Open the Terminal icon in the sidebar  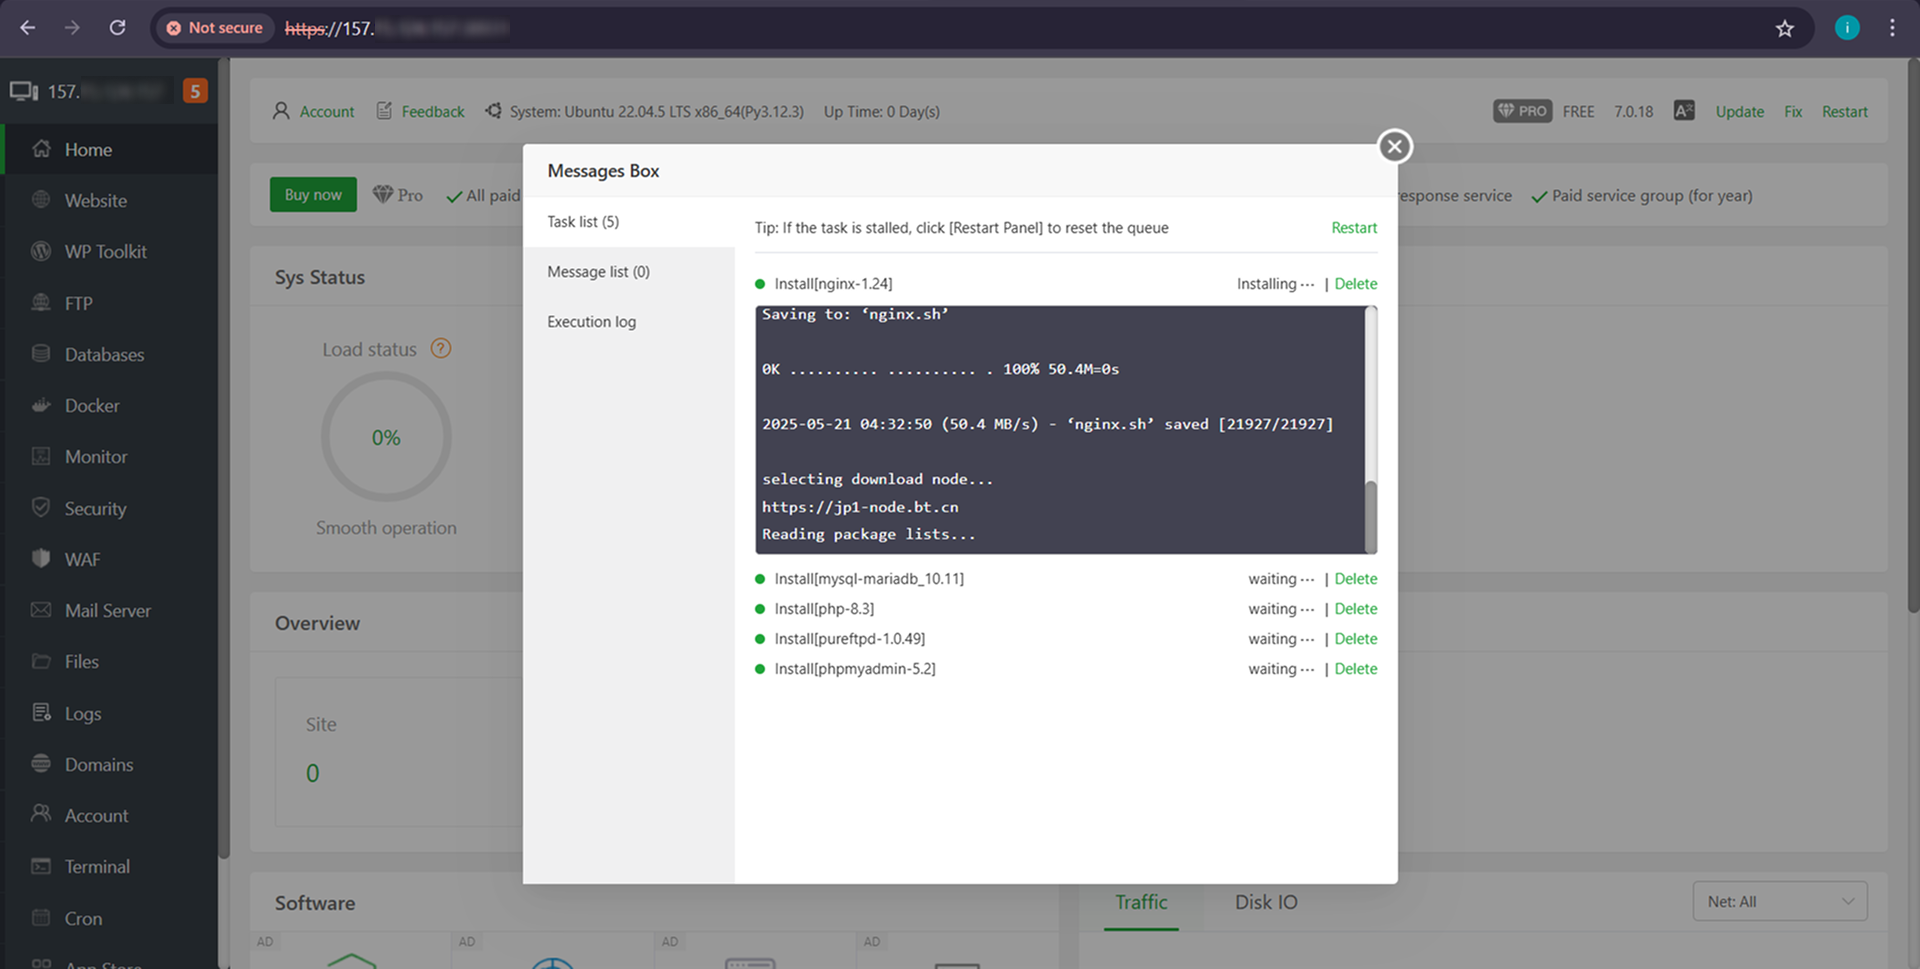coord(41,866)
